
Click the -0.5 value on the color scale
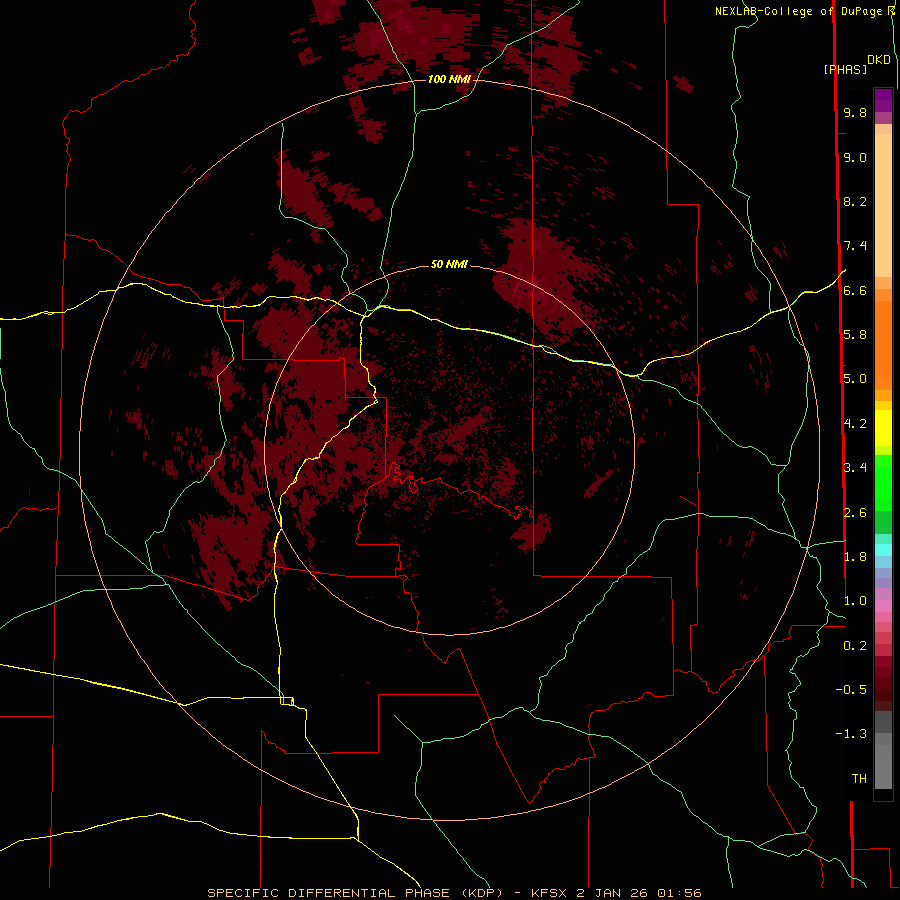[x=851, y=690]
